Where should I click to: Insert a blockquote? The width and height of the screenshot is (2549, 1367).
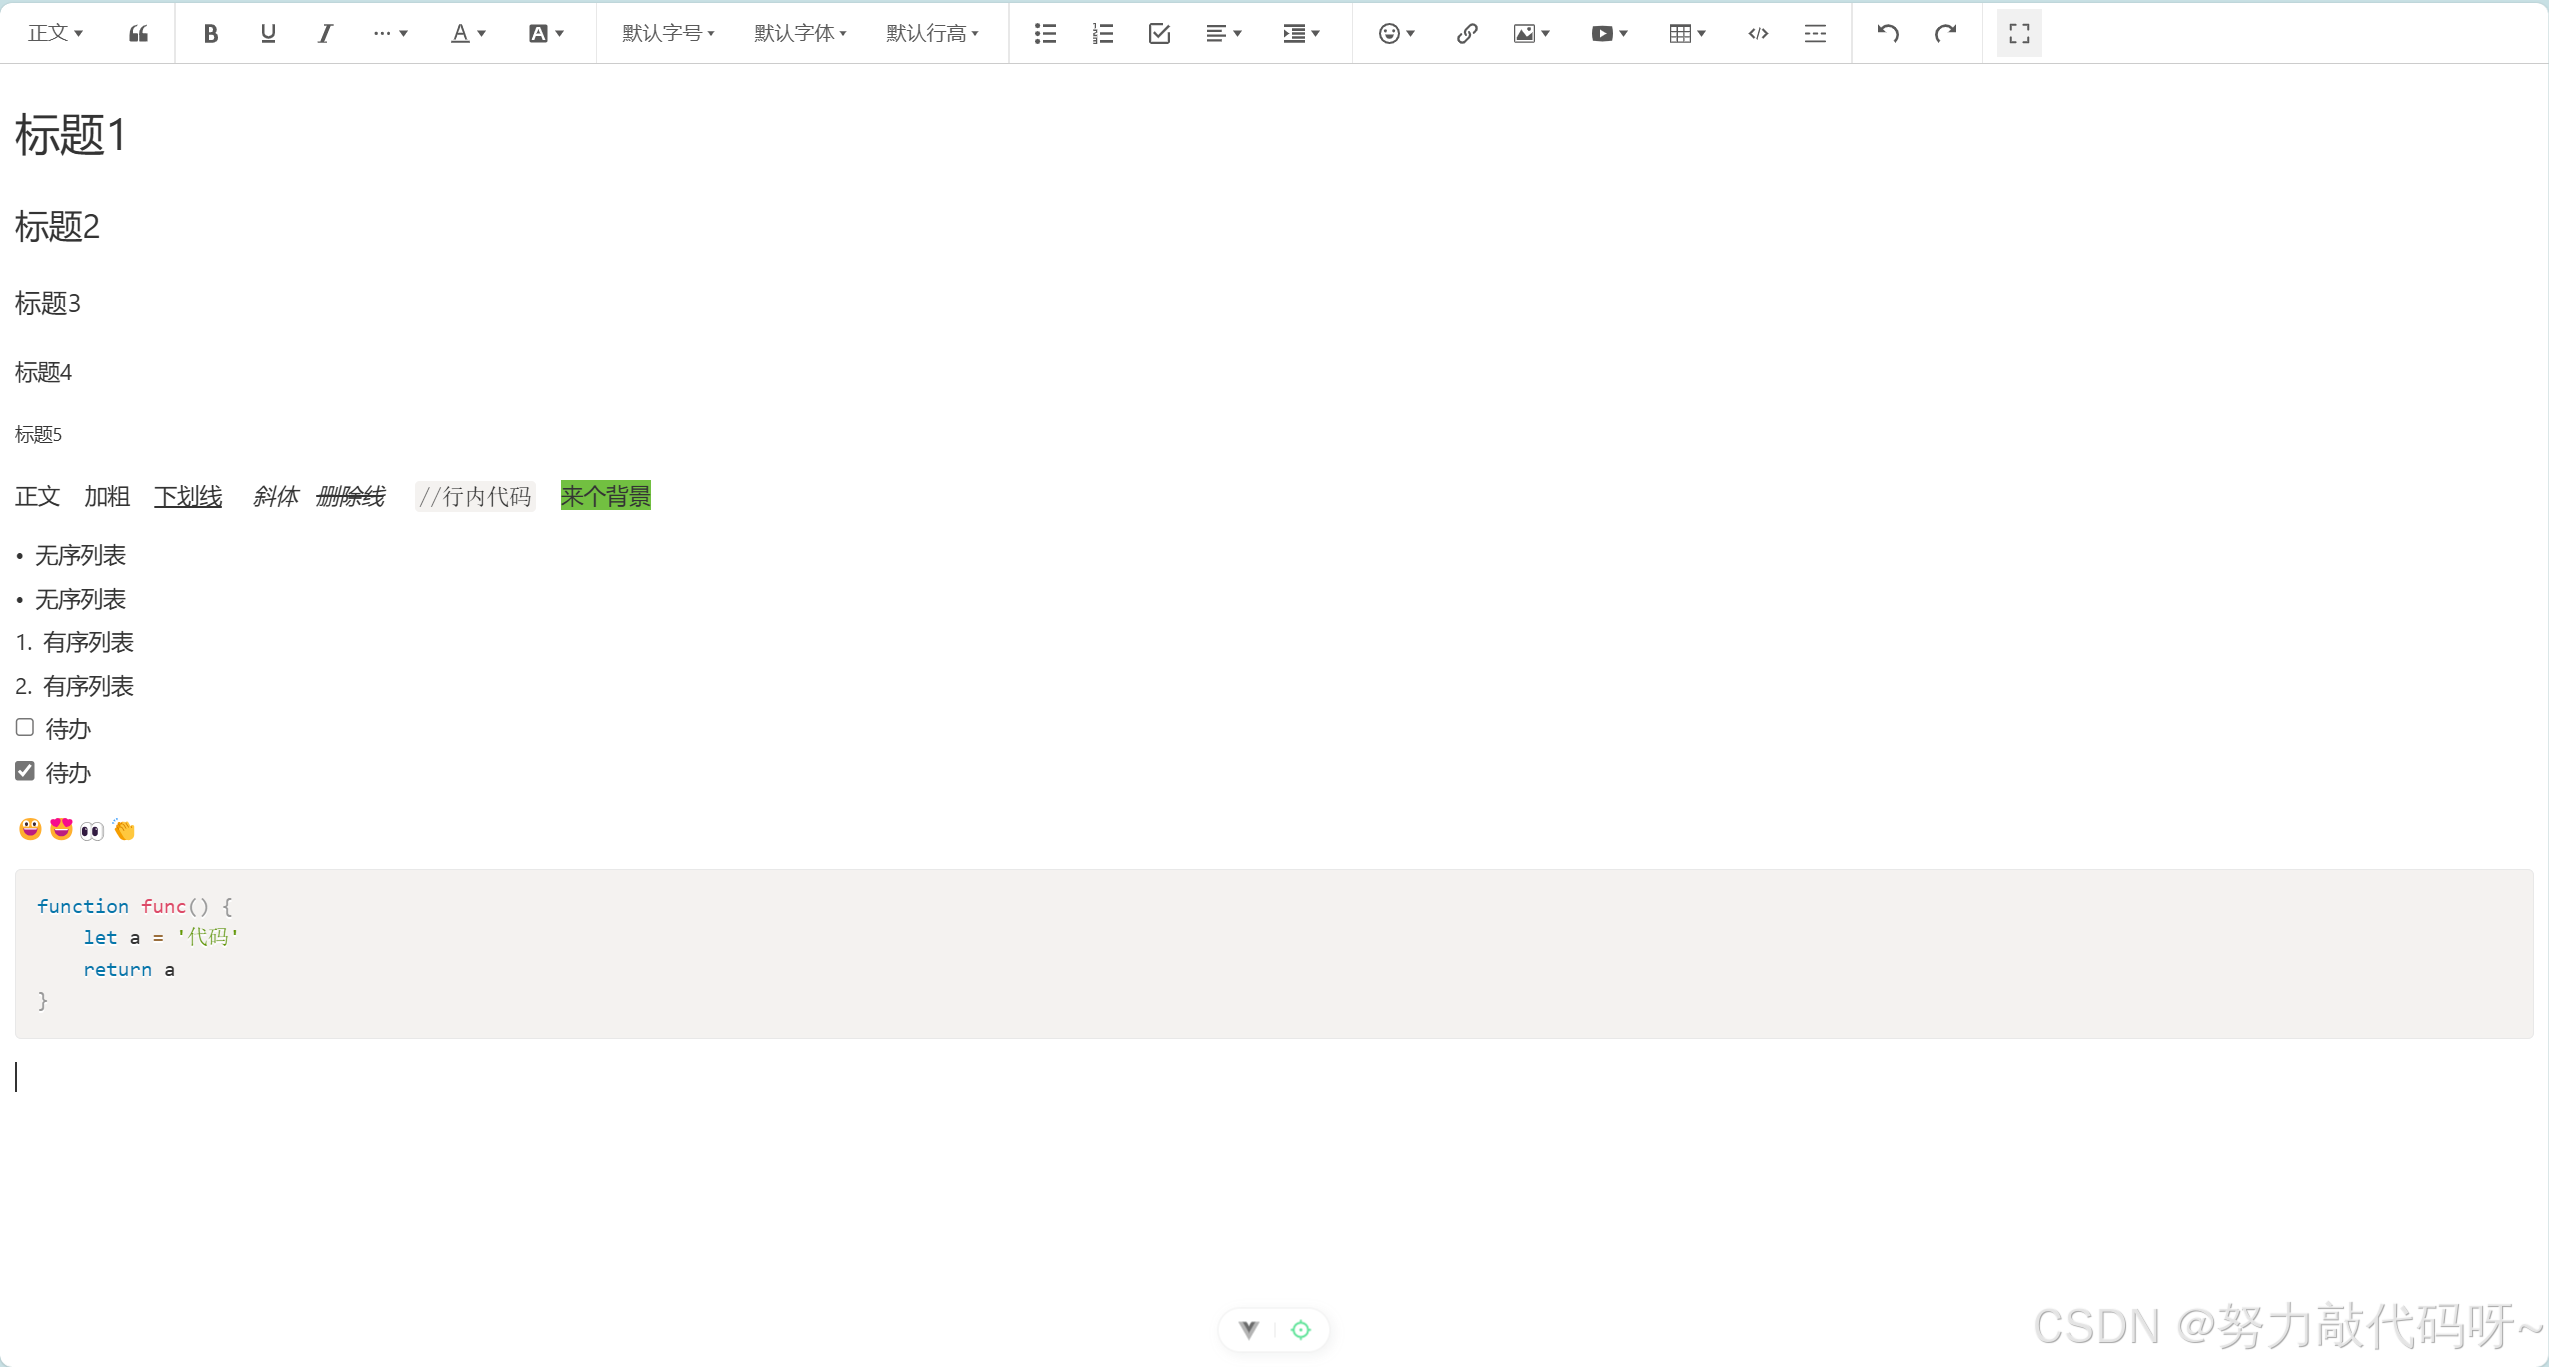[138, 34]
